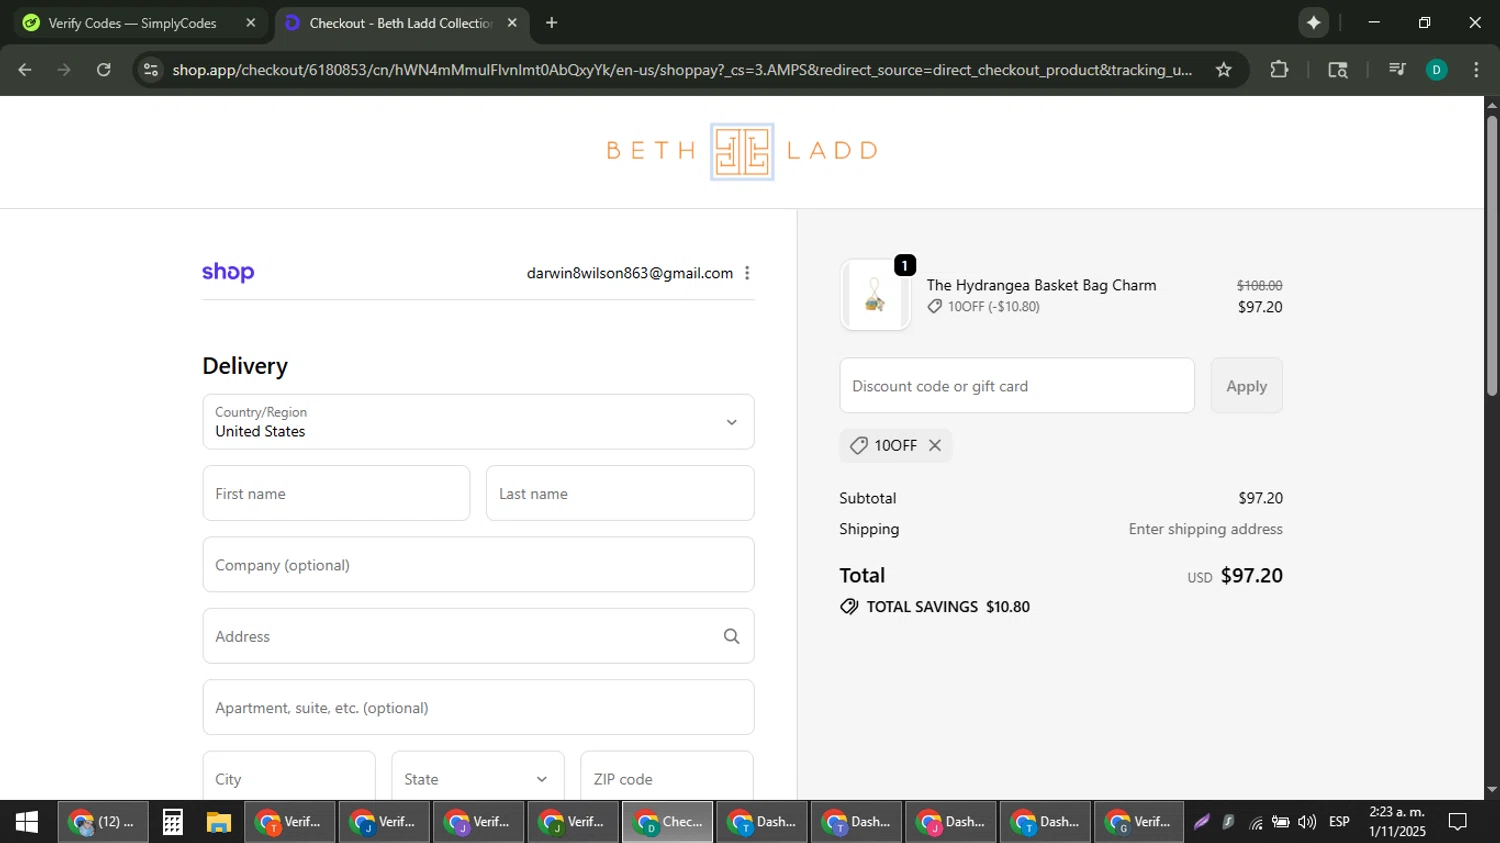Viewport: 1500px width, 843px height.
Task: Click the Delivery heading
Action: (x=245, y=366)
